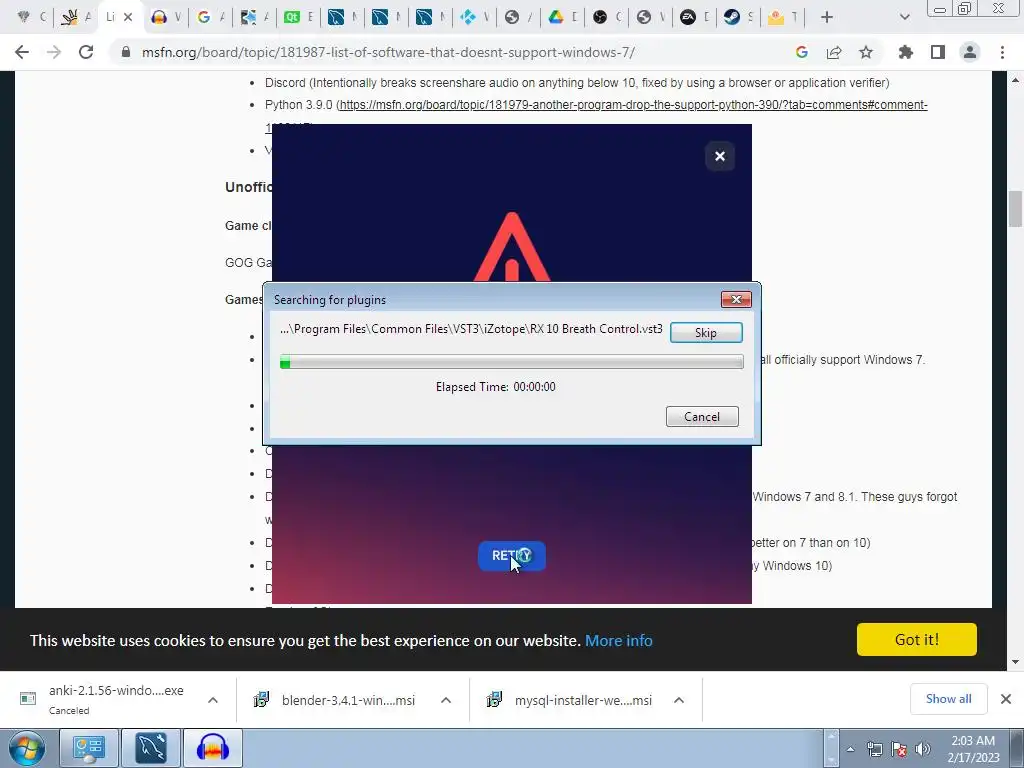This screenshot has width=1024, height=768.
Task: Open the anki-2.1.56 download options arrow
Action: (x=213, y=700)
